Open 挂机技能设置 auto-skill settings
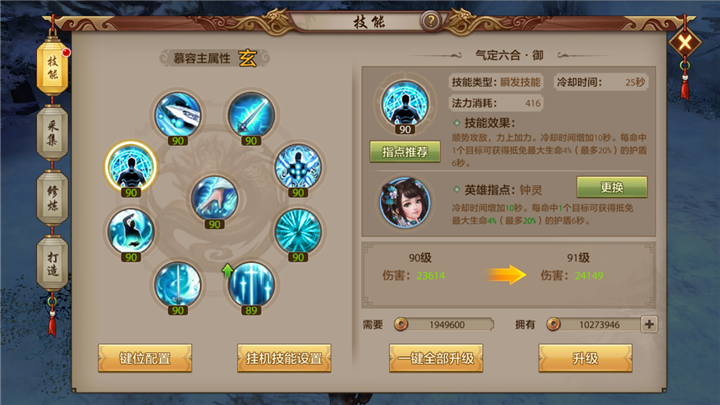Screen dimensions: 720x405 284,358
